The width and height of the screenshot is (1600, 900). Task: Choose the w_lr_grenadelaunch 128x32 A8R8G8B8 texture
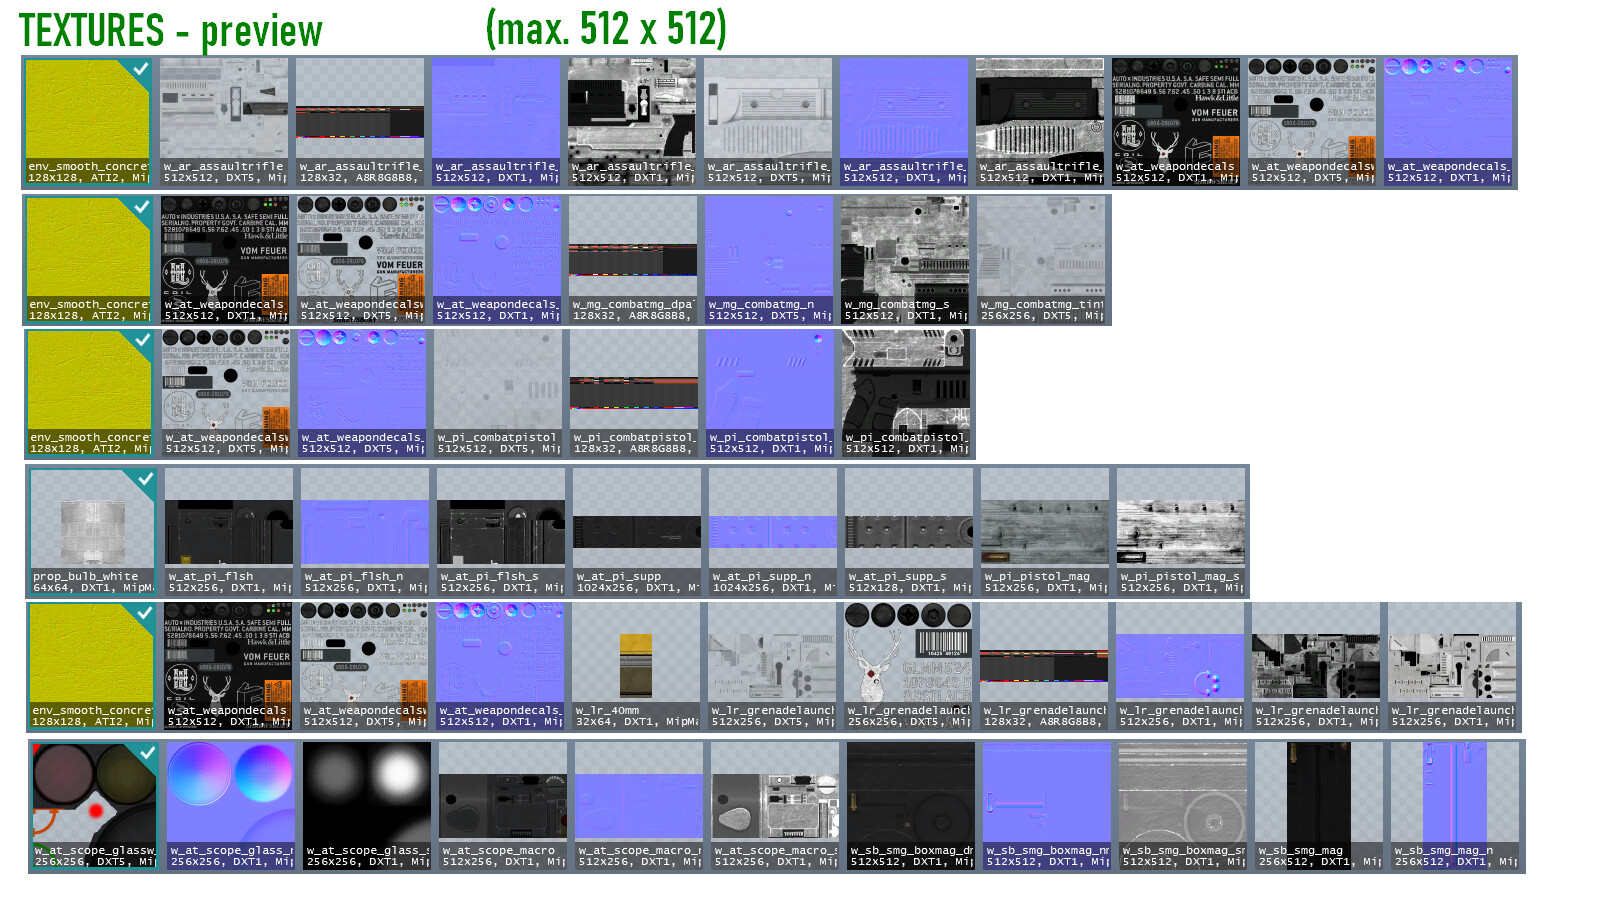click(1044, 666)
